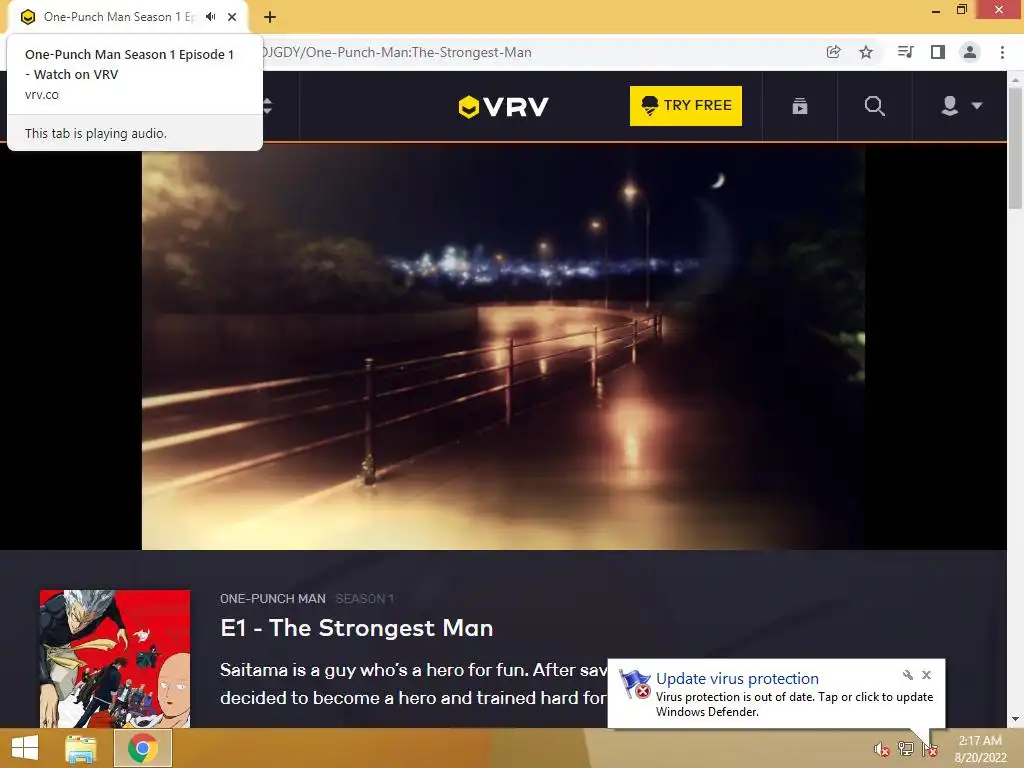Screen dimensions: 1024x768
Task: Expand the channel selector arrows in VRV header
Action: (268, 106)
